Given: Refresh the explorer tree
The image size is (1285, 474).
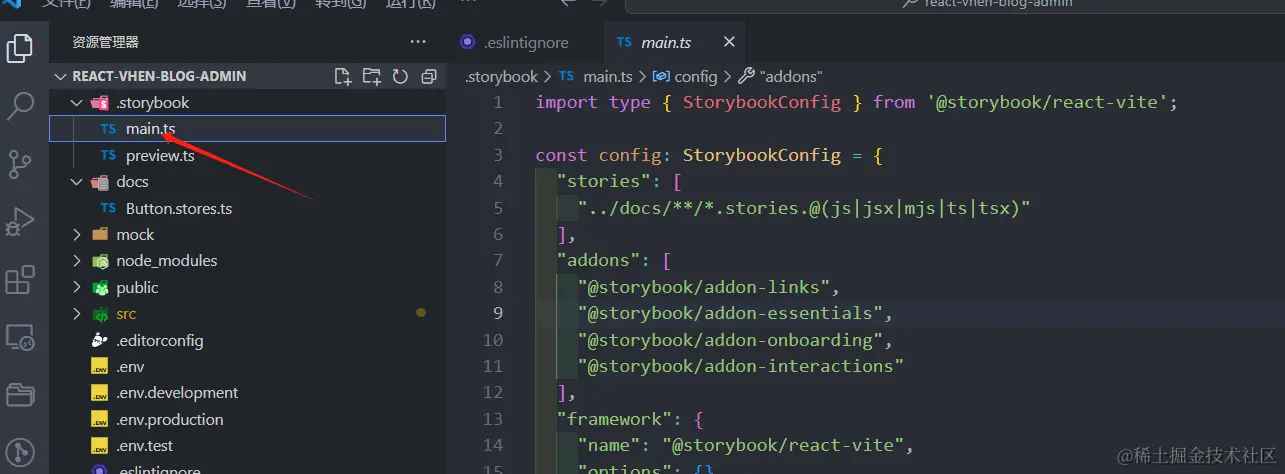Looking at the screenshot, I should tap(401, 76).
